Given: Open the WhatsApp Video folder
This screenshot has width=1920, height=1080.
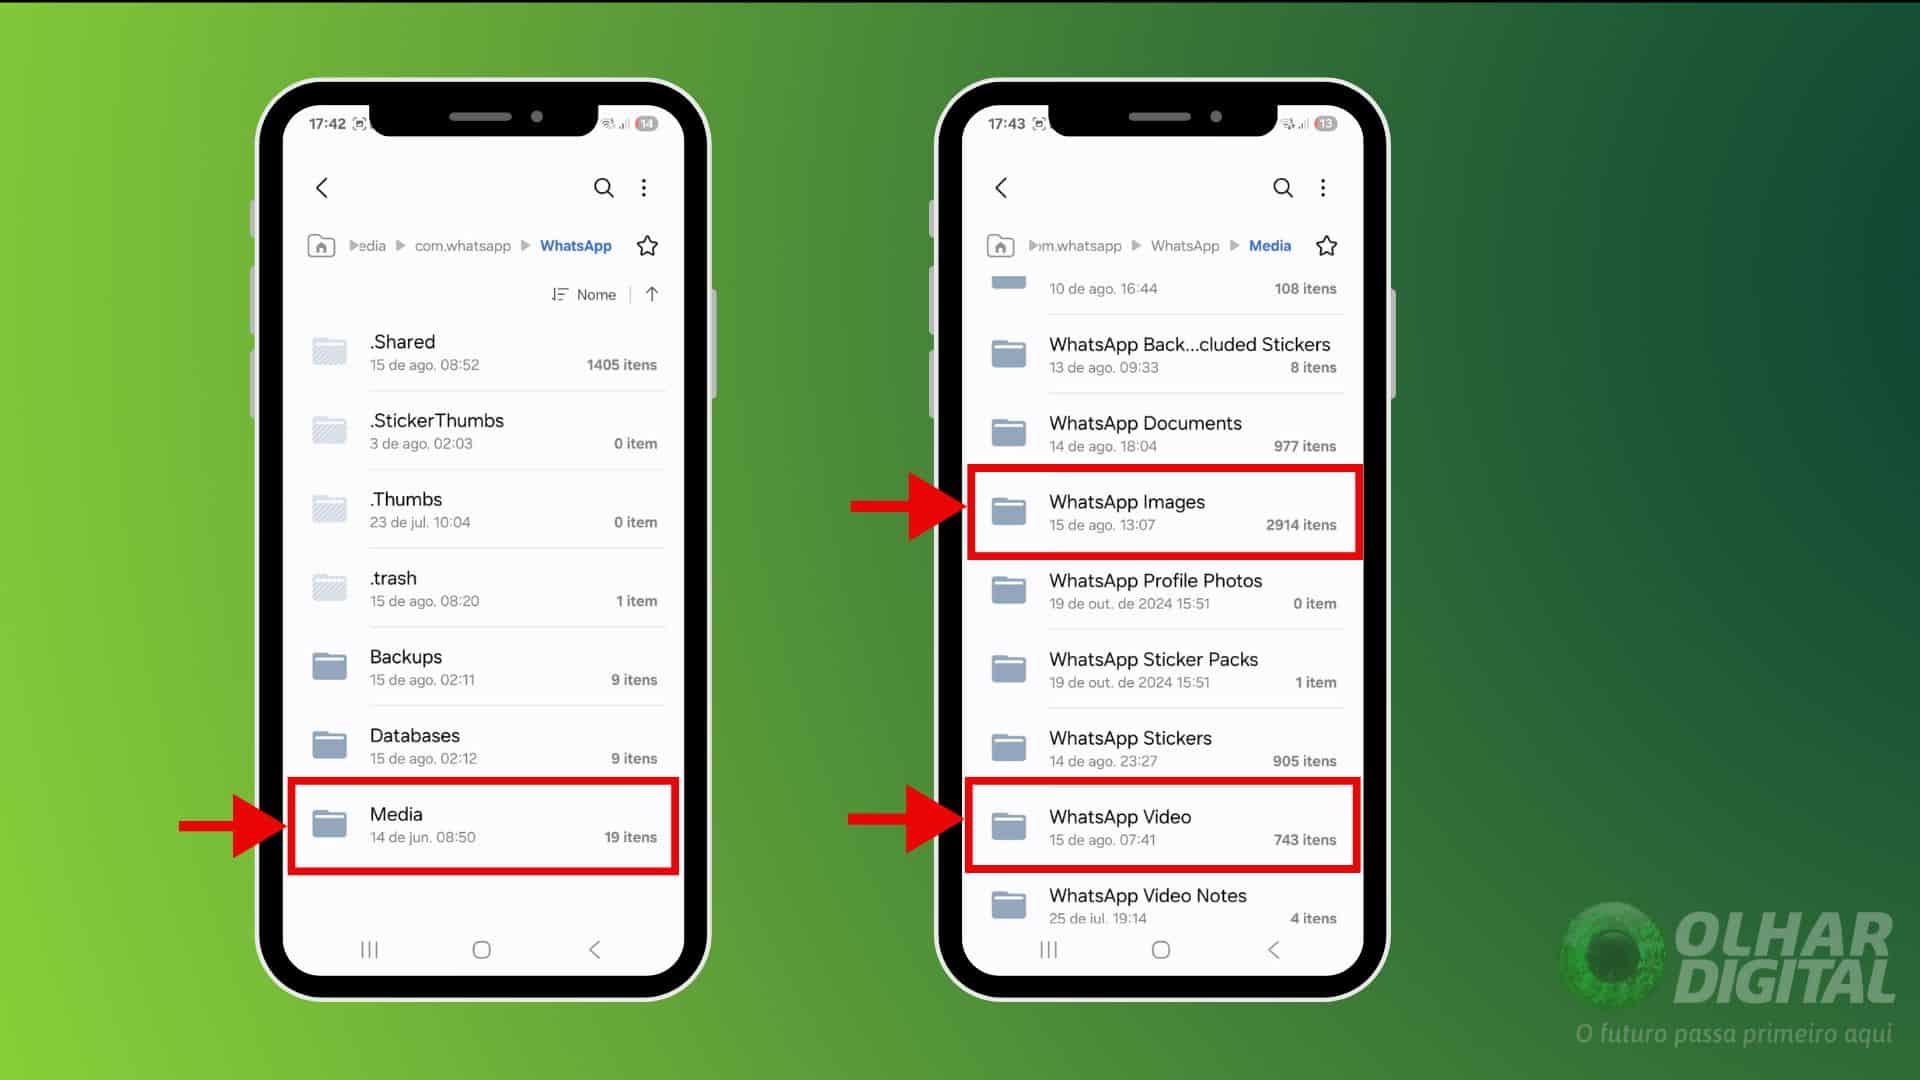Looking at the screenshot, I should coord(1163,827).
